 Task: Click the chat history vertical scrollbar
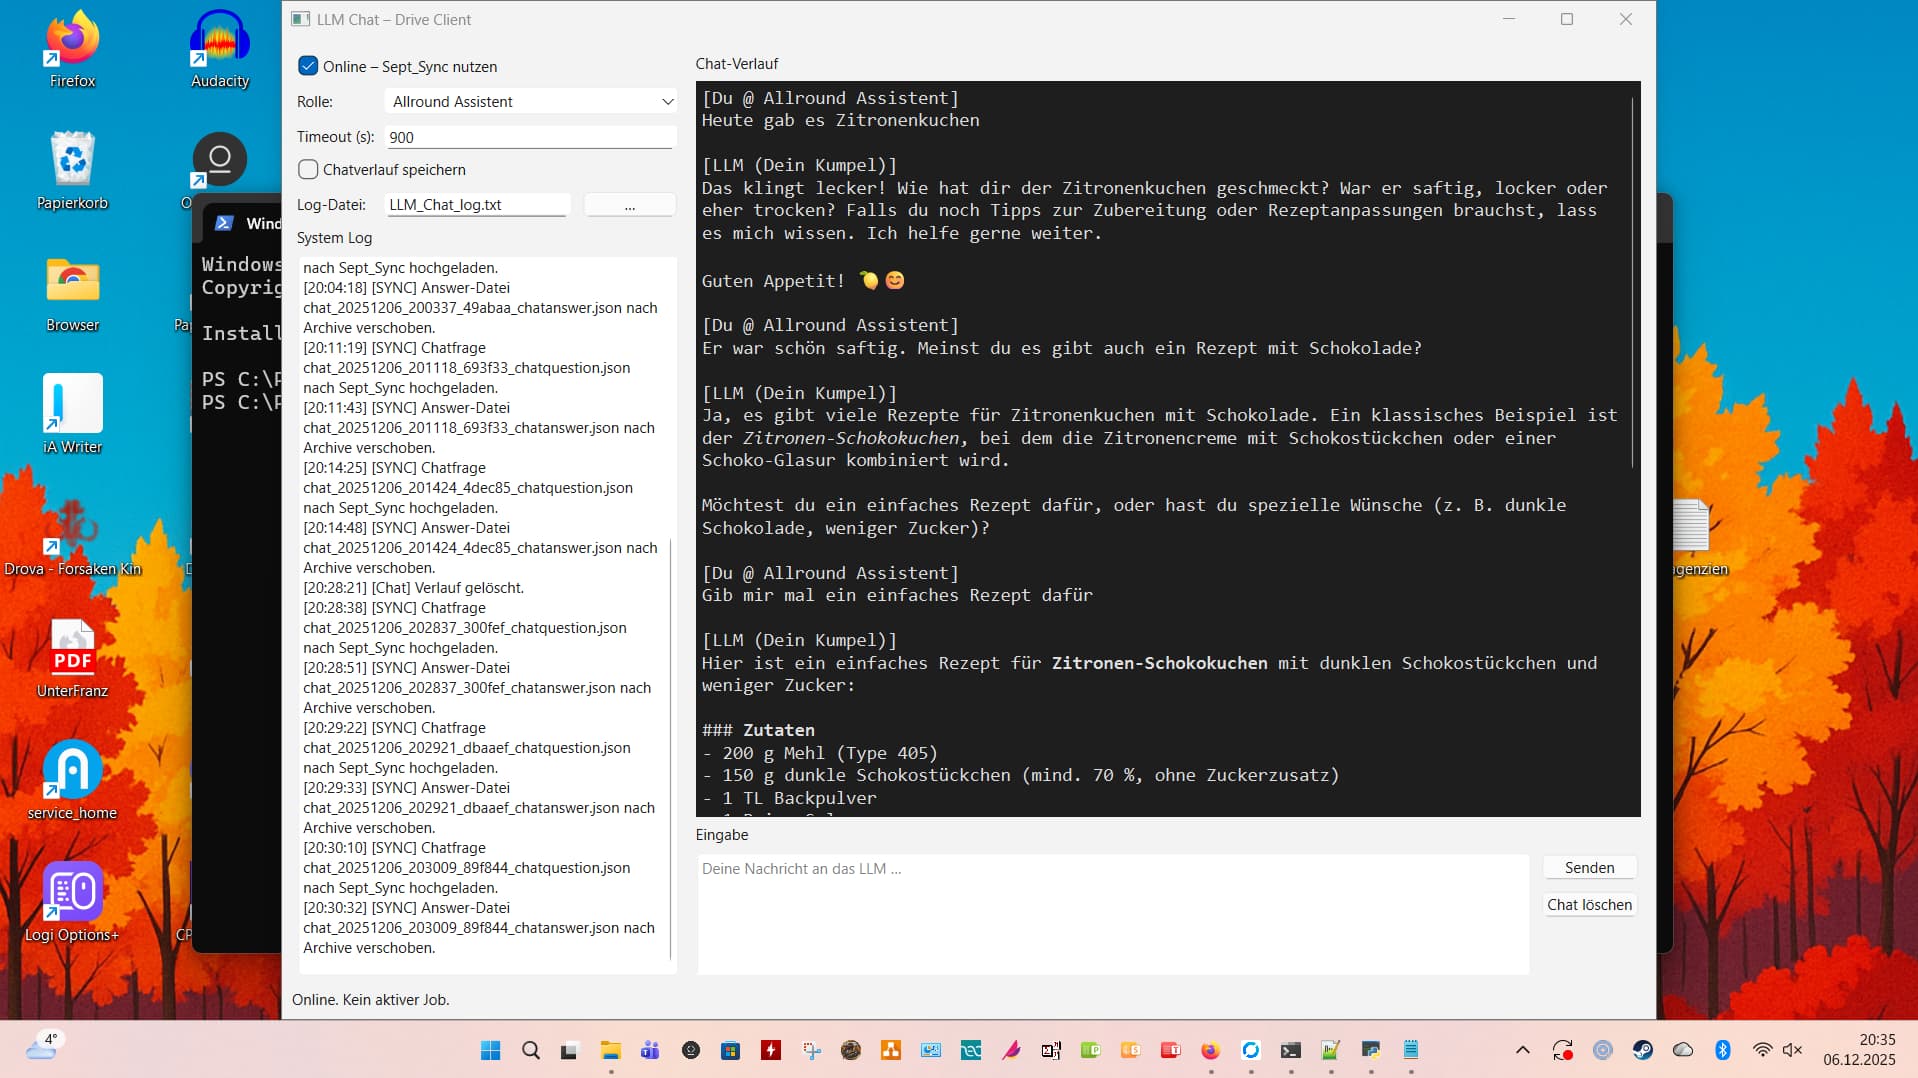1632,282
